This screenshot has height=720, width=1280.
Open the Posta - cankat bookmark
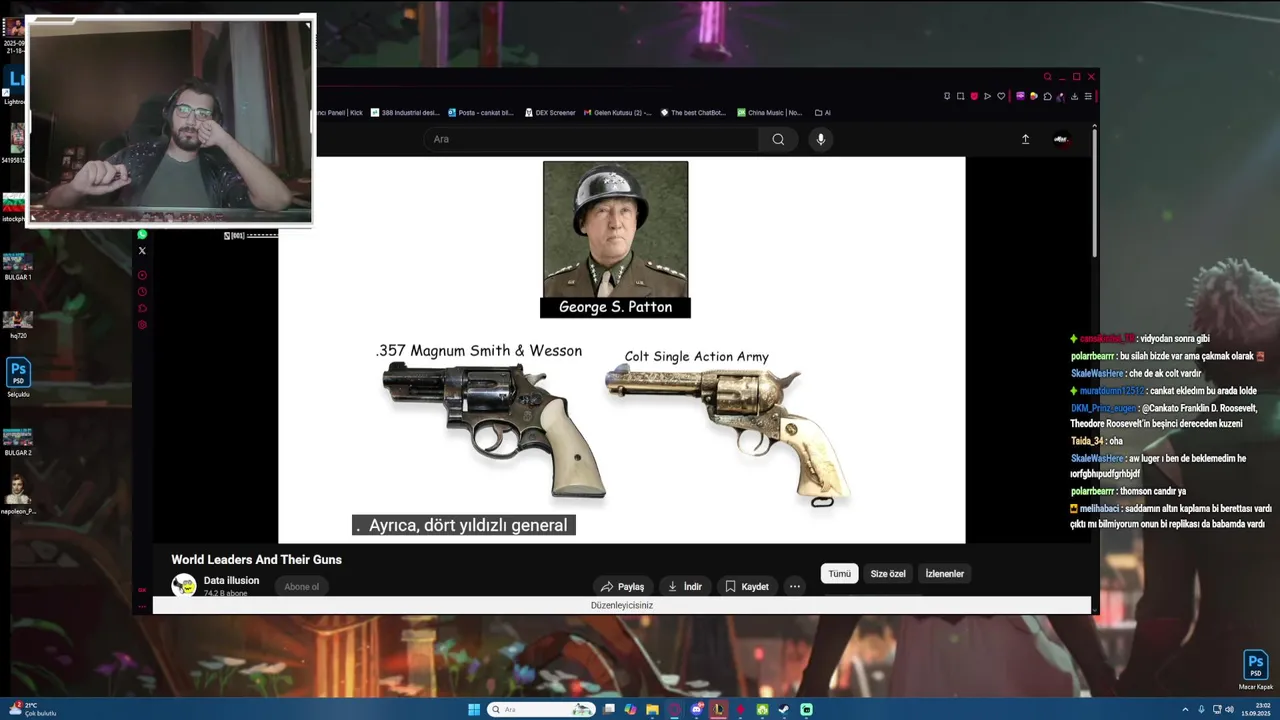(x=481, y=113)
